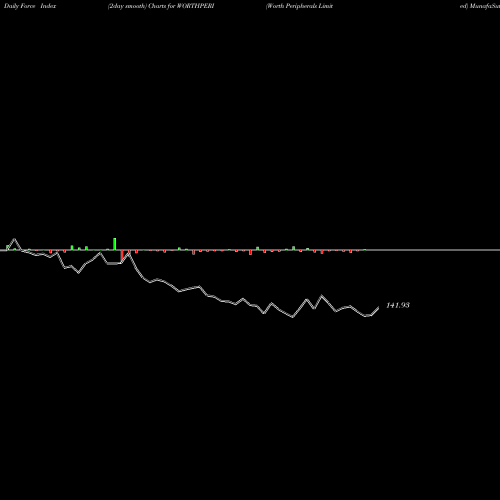Click the 'ed) MunafaSutra' text at top right

(480, 6)
